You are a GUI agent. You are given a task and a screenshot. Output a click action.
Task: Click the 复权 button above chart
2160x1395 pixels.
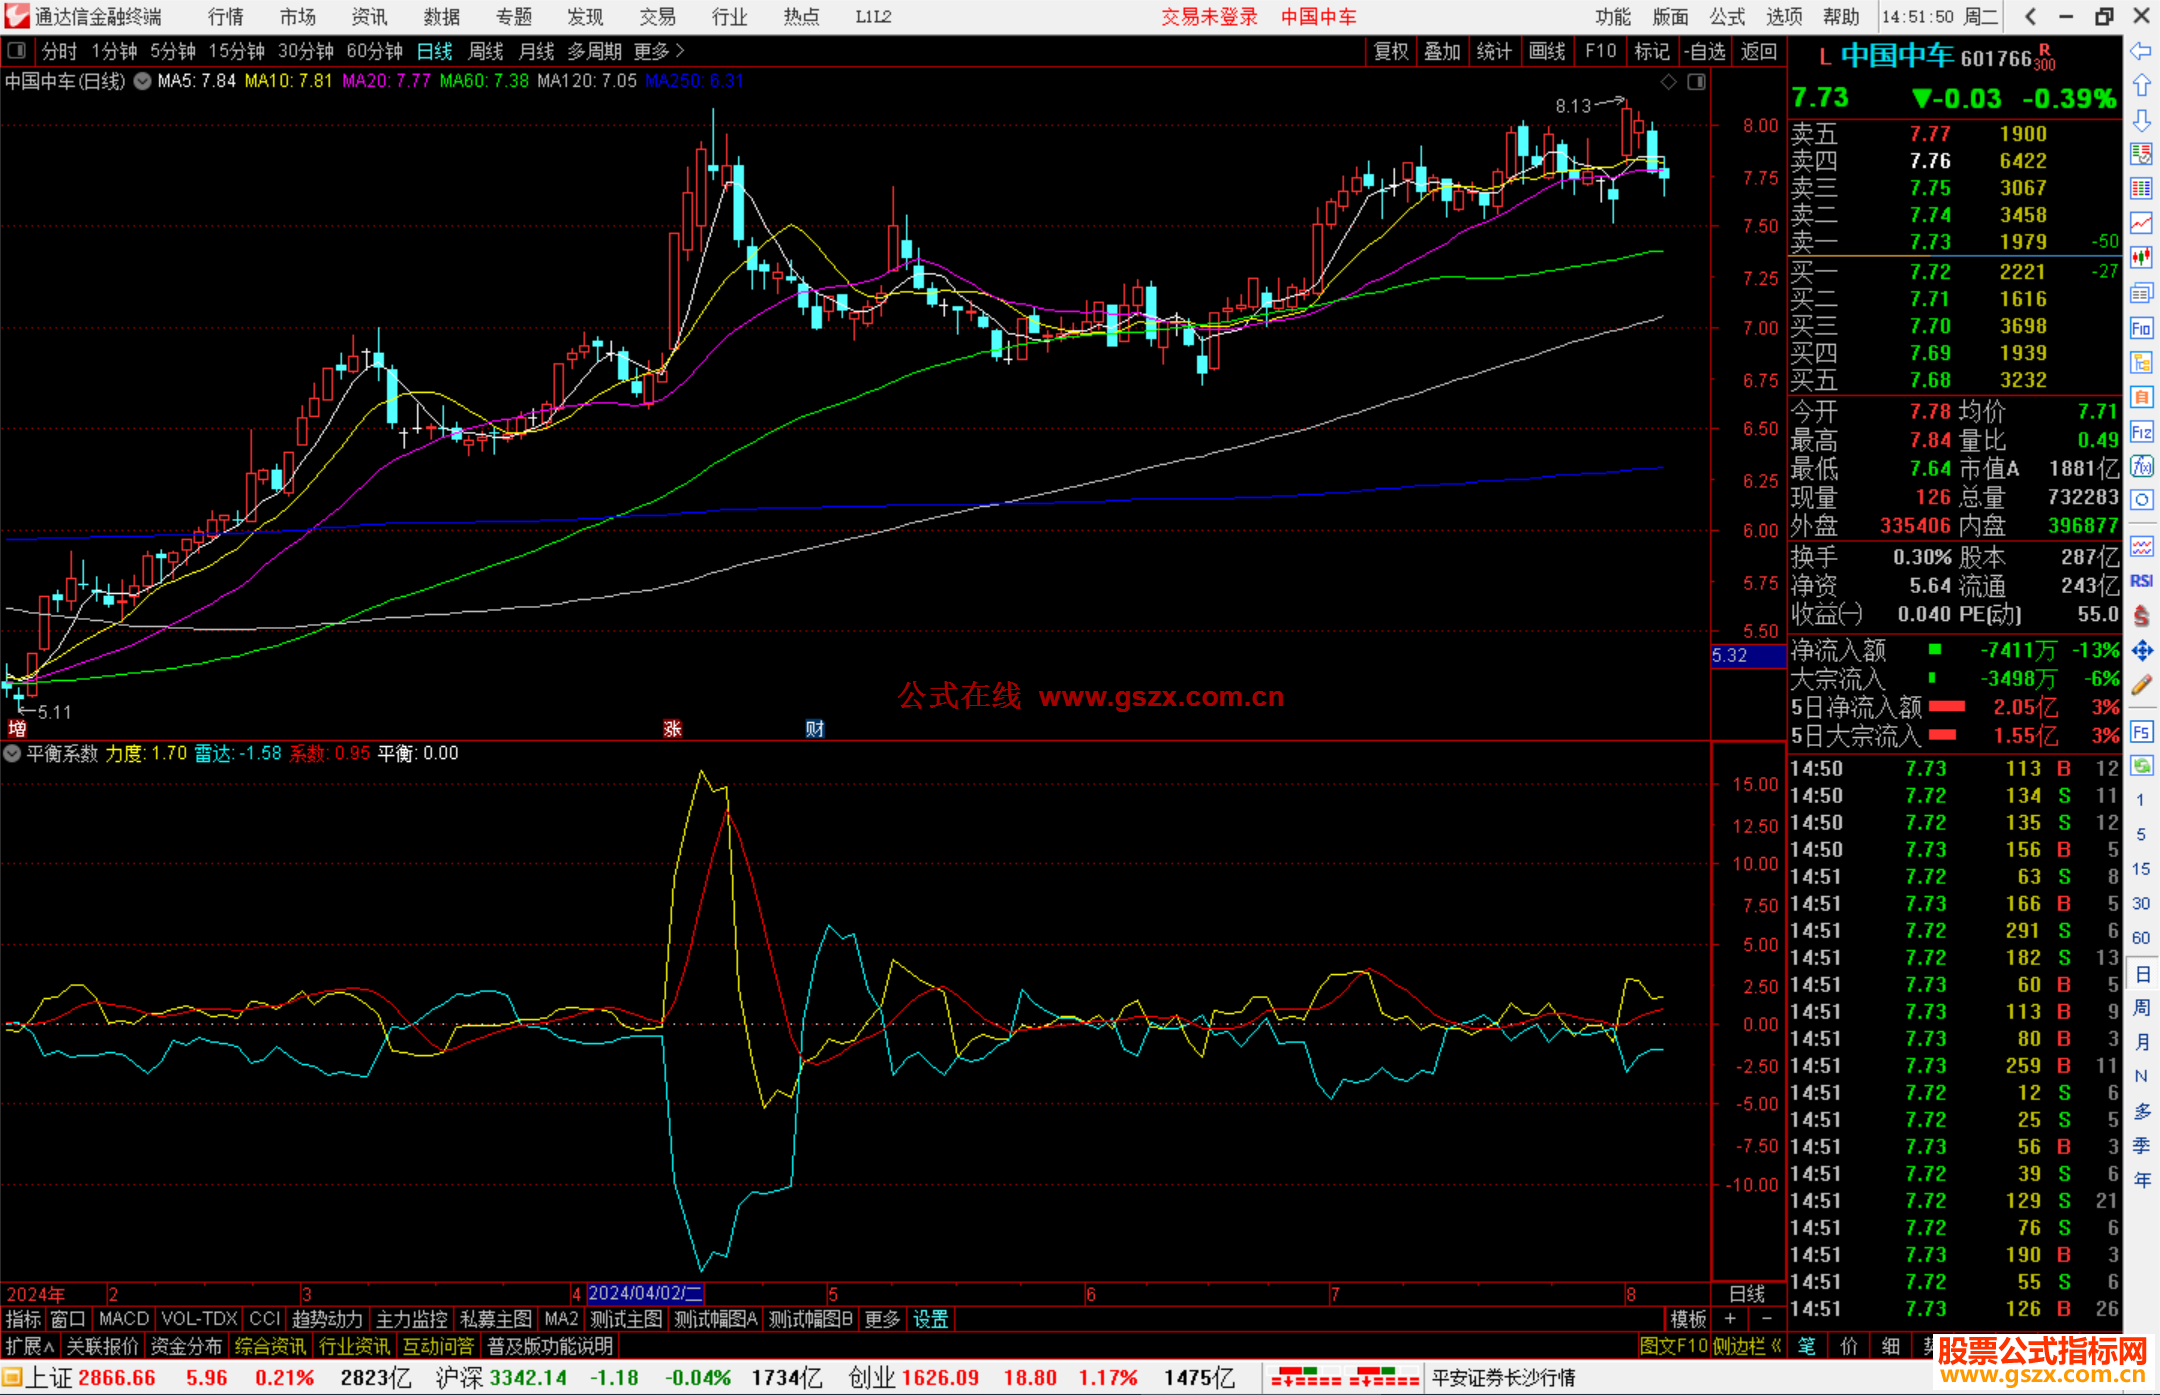pos(1390,51)
